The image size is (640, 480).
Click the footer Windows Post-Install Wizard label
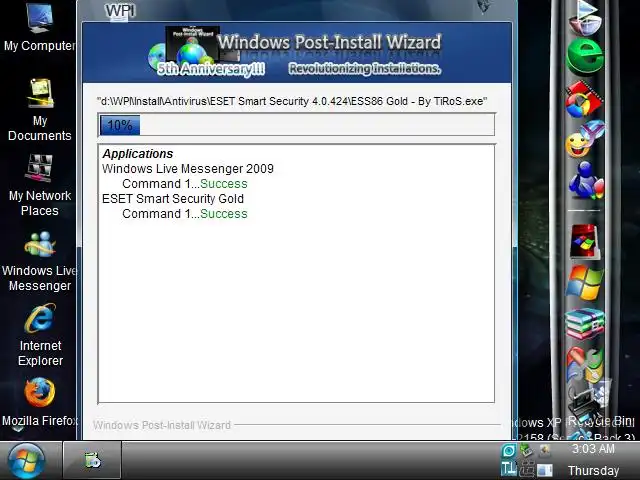162,425
